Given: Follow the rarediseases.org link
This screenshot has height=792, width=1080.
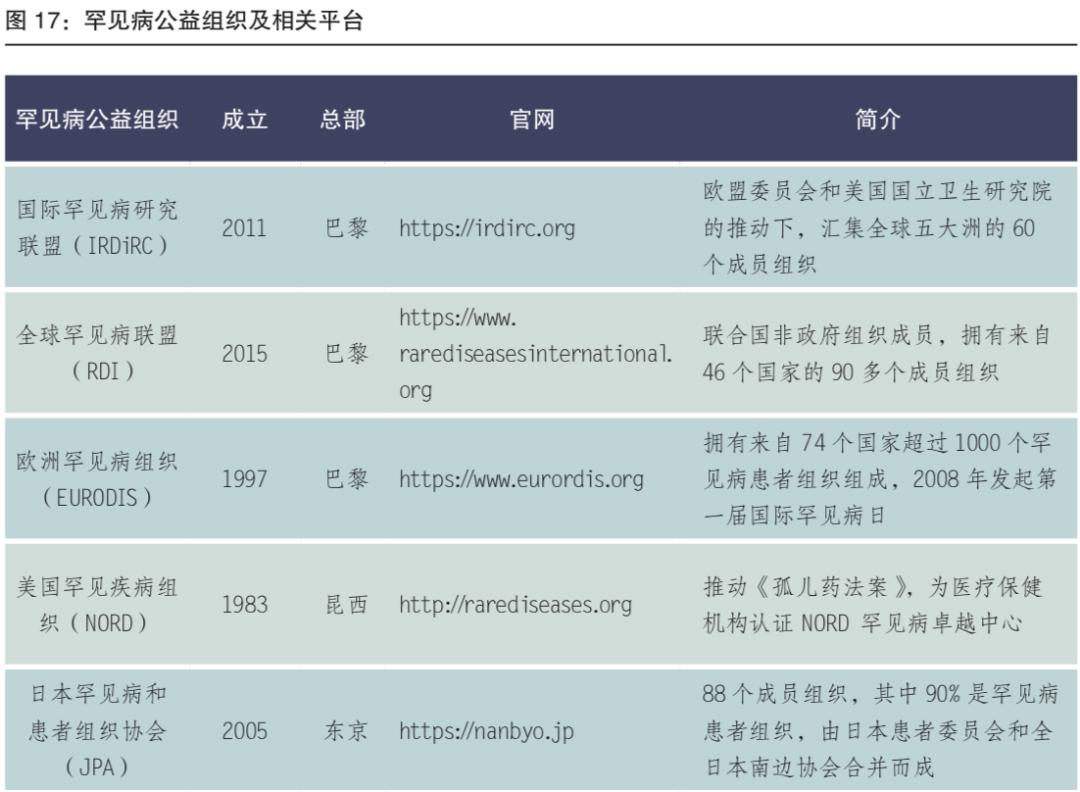Looking at the screenshot, I should pyautogui.click(x=515, y=605).
